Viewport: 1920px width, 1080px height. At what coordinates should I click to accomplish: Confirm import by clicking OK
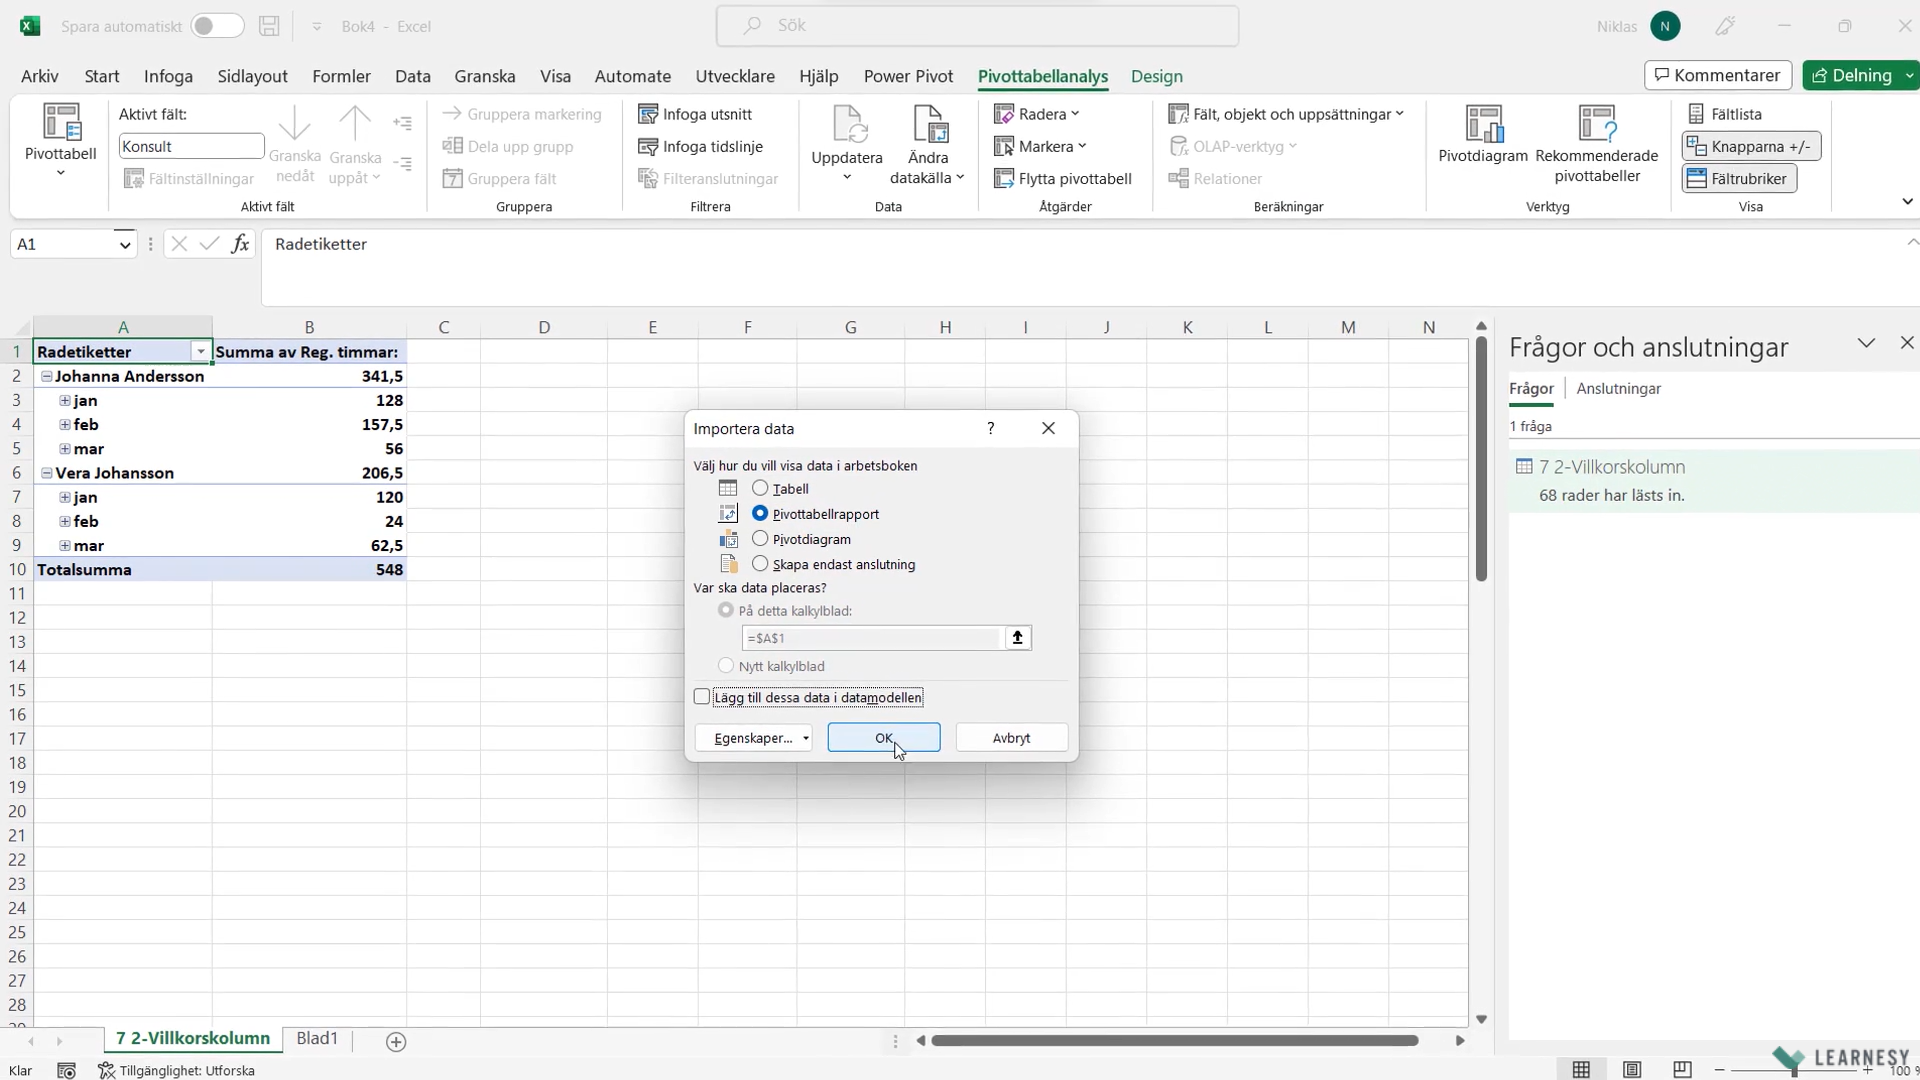click(883, 737)
